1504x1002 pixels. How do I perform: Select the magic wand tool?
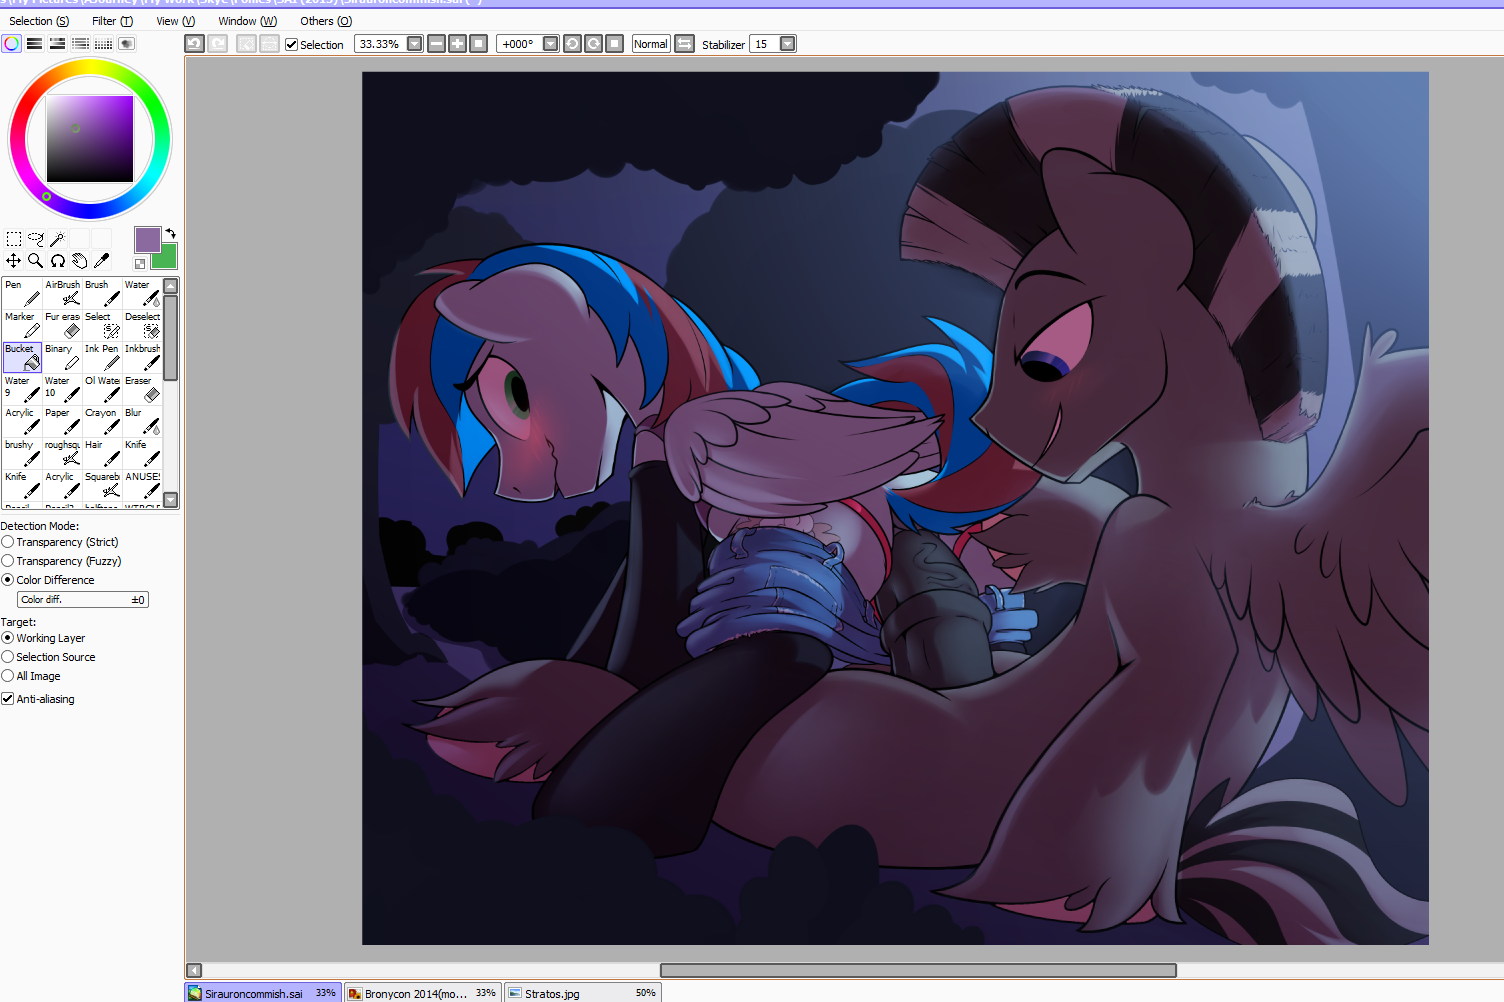pos(58,239)
